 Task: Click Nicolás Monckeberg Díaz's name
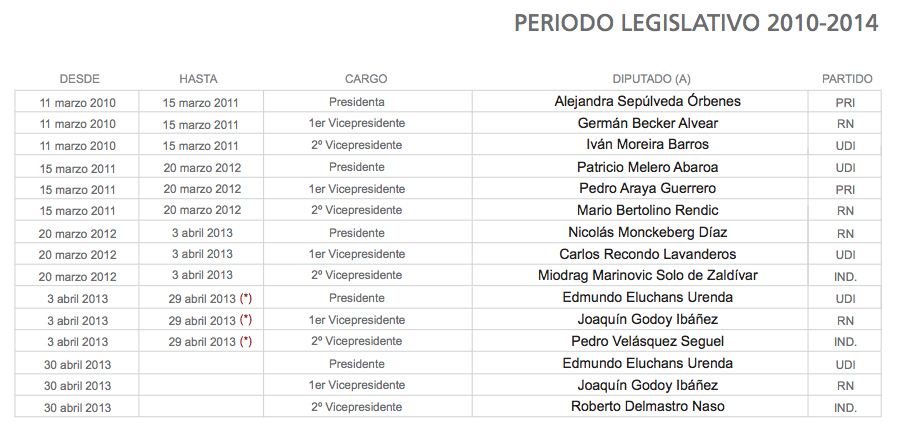(x=647, y=232)
